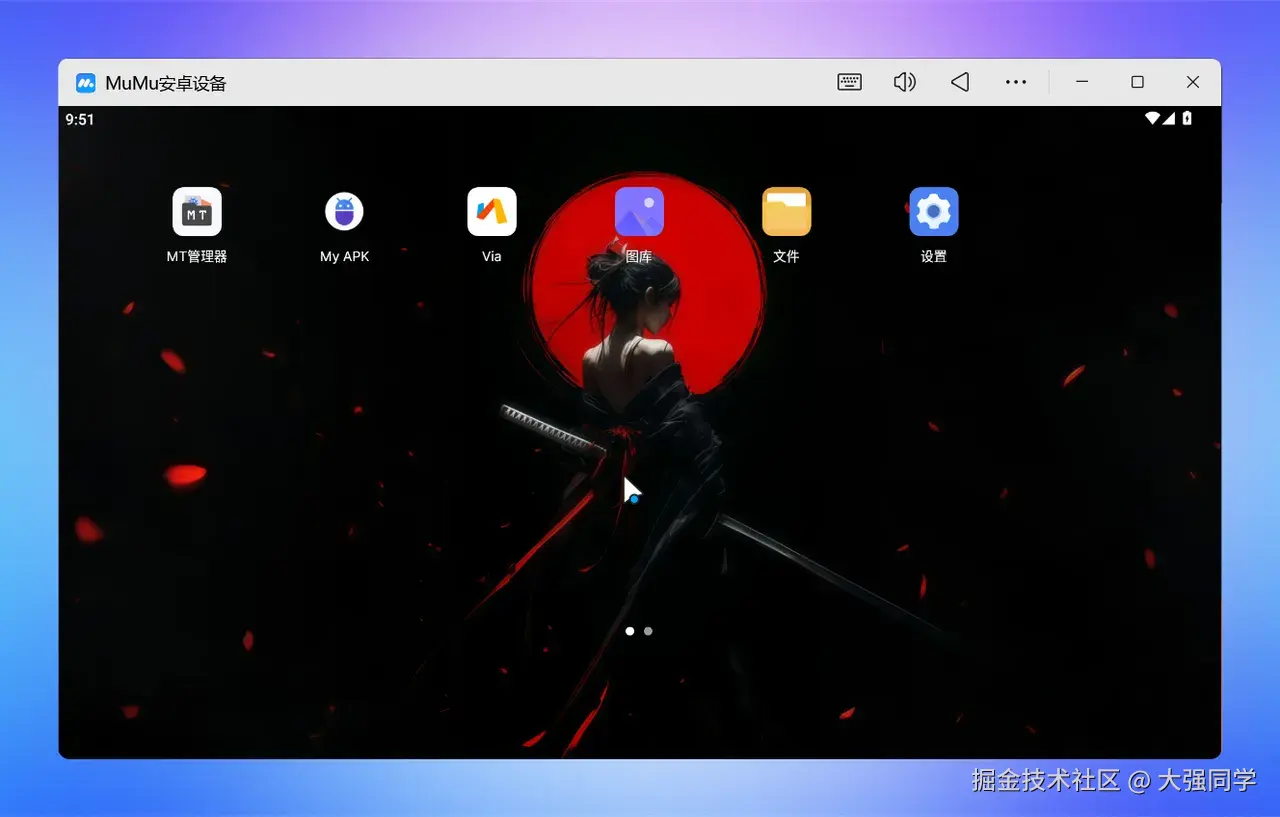Open the 图库 gallery app
This screenshot has width=1280, height=817.
pos(639,212)
